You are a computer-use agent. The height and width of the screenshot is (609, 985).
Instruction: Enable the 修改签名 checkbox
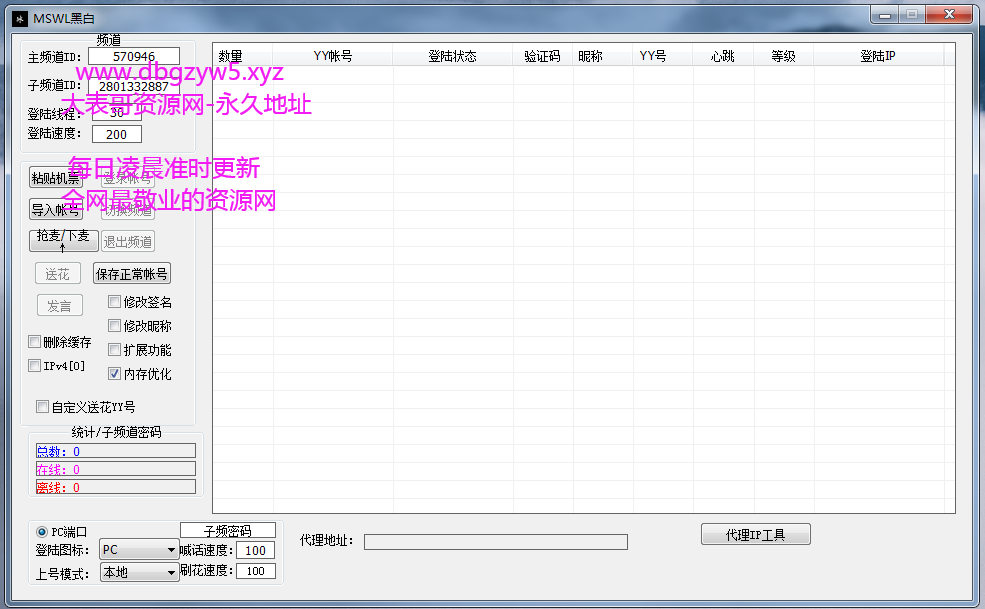coord(115,301)
